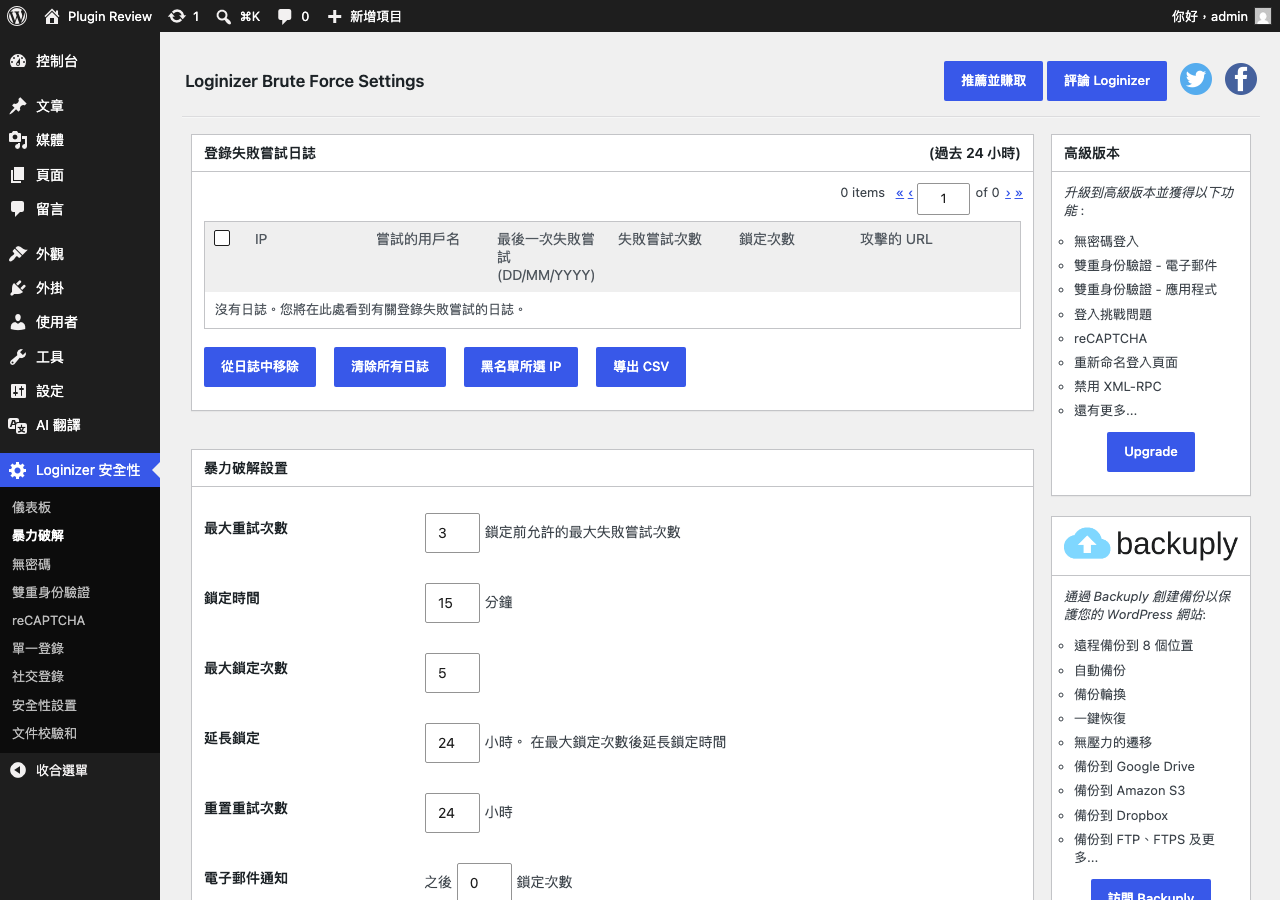Click the Loginizer 安全性 gear icon
This screenshot has height=900, width=1280.
(x=18, y=470)
